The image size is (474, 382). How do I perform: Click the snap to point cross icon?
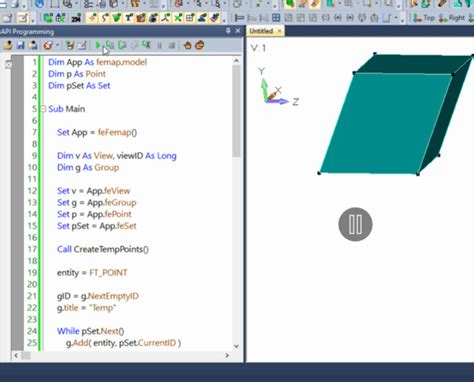[92, 18]
